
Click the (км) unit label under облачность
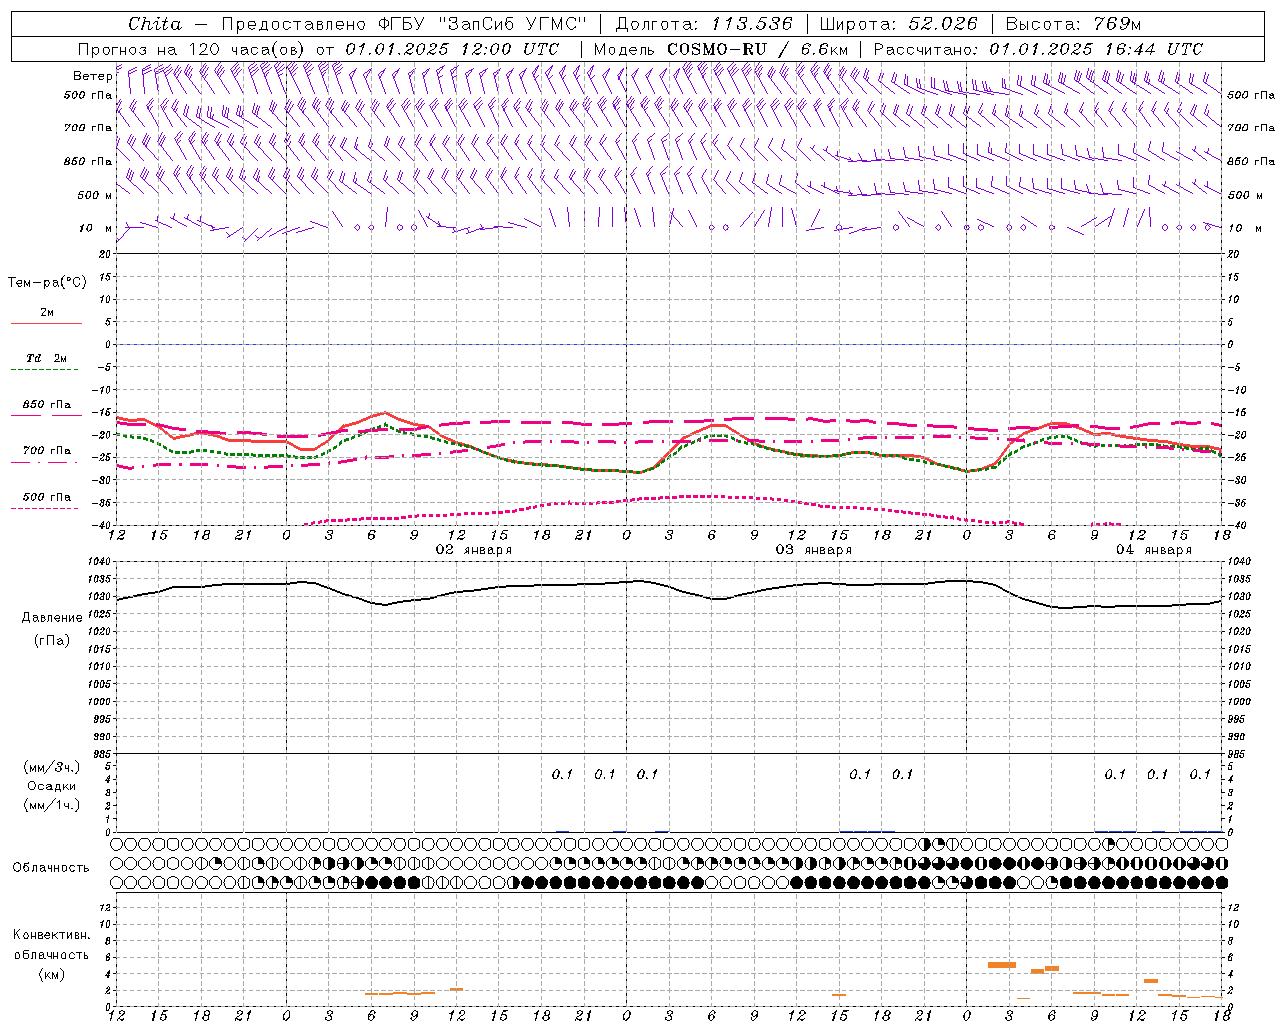click(52, 974)
